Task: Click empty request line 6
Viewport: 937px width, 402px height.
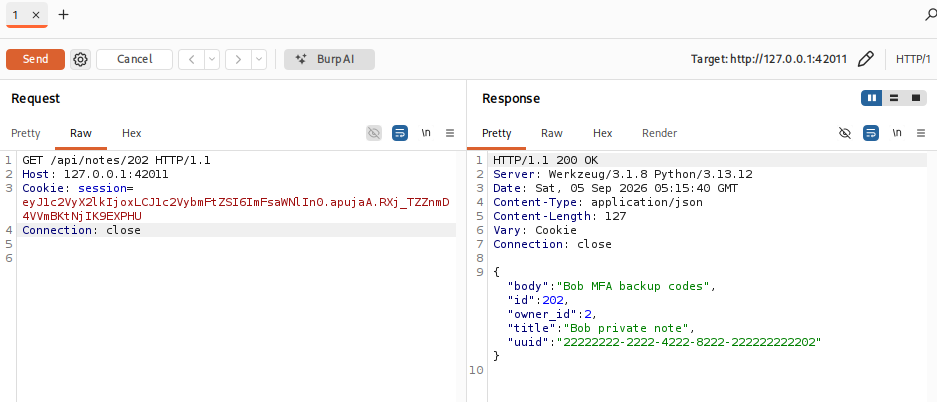Action: click(x=236, y=258)
